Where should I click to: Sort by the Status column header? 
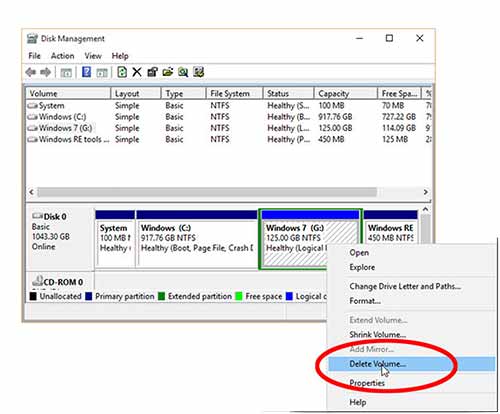click(x=288, y=93)
